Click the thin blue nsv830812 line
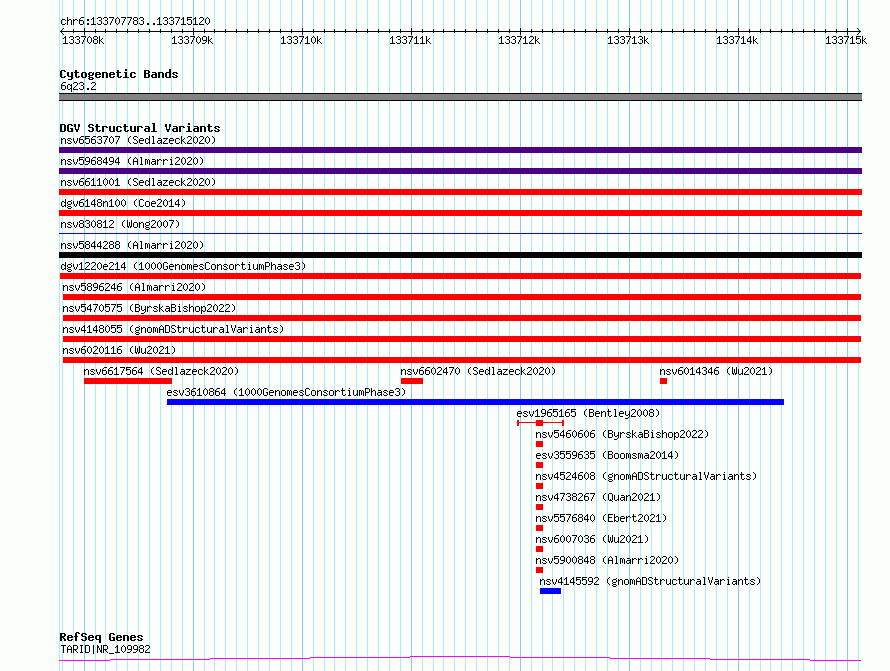The height and width of the screenshot is (671, 890). pyautogui.click(x=460, y=233)
